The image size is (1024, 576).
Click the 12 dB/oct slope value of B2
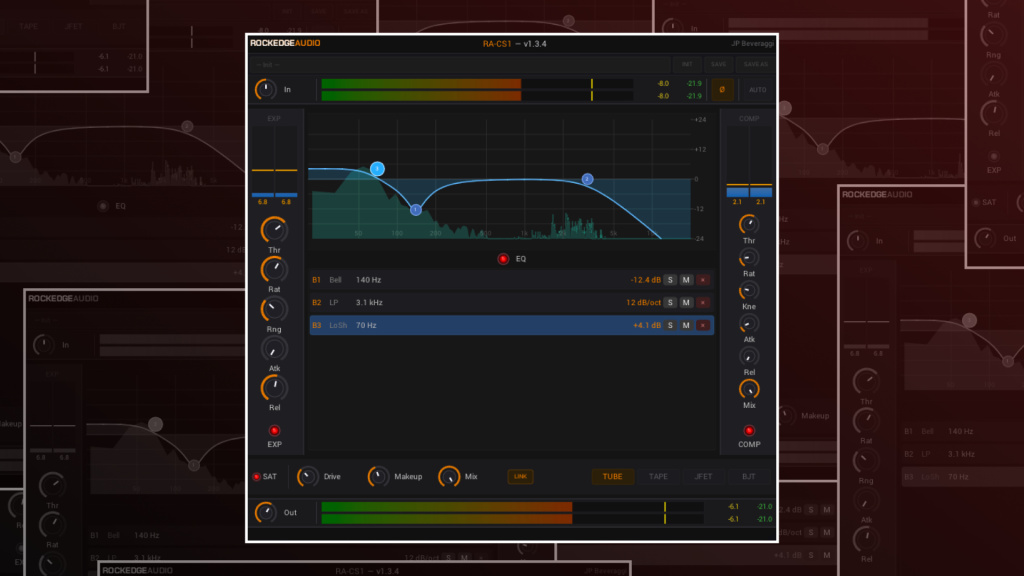(x=643, y=302)
